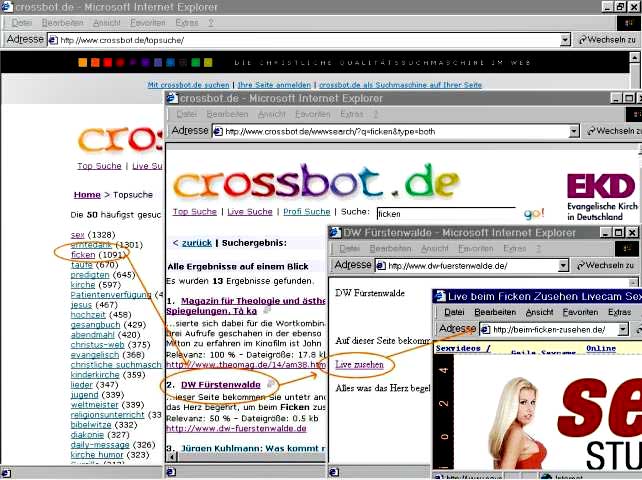Click the IE icon in the DW Fürstenwalde title bar
The width and height of the screenshot is (642, 480).
coord(335,233)
